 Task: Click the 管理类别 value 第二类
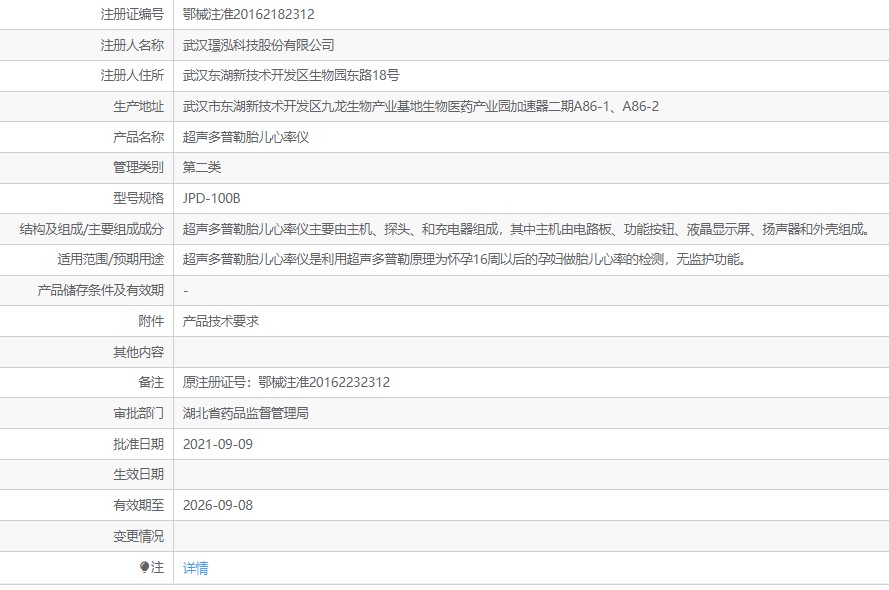pos(202,167)
